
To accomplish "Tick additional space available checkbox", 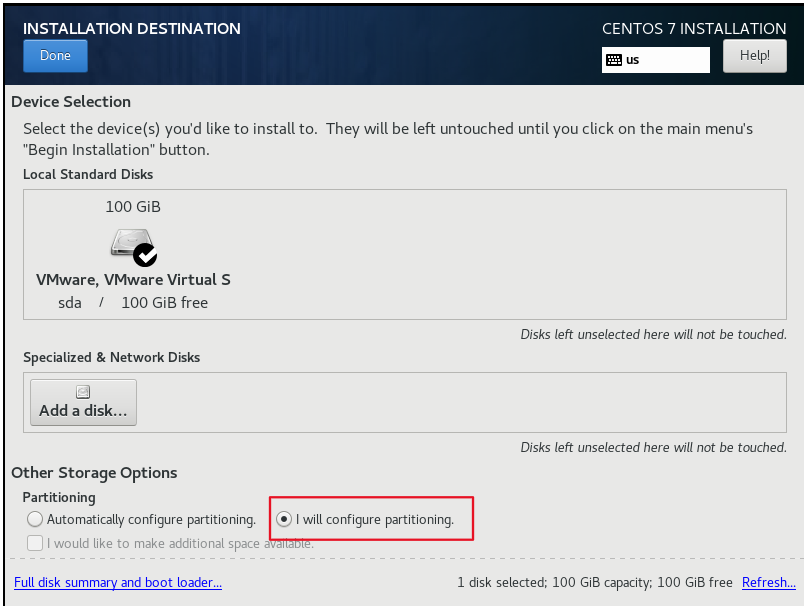I will tap(34, 543).
